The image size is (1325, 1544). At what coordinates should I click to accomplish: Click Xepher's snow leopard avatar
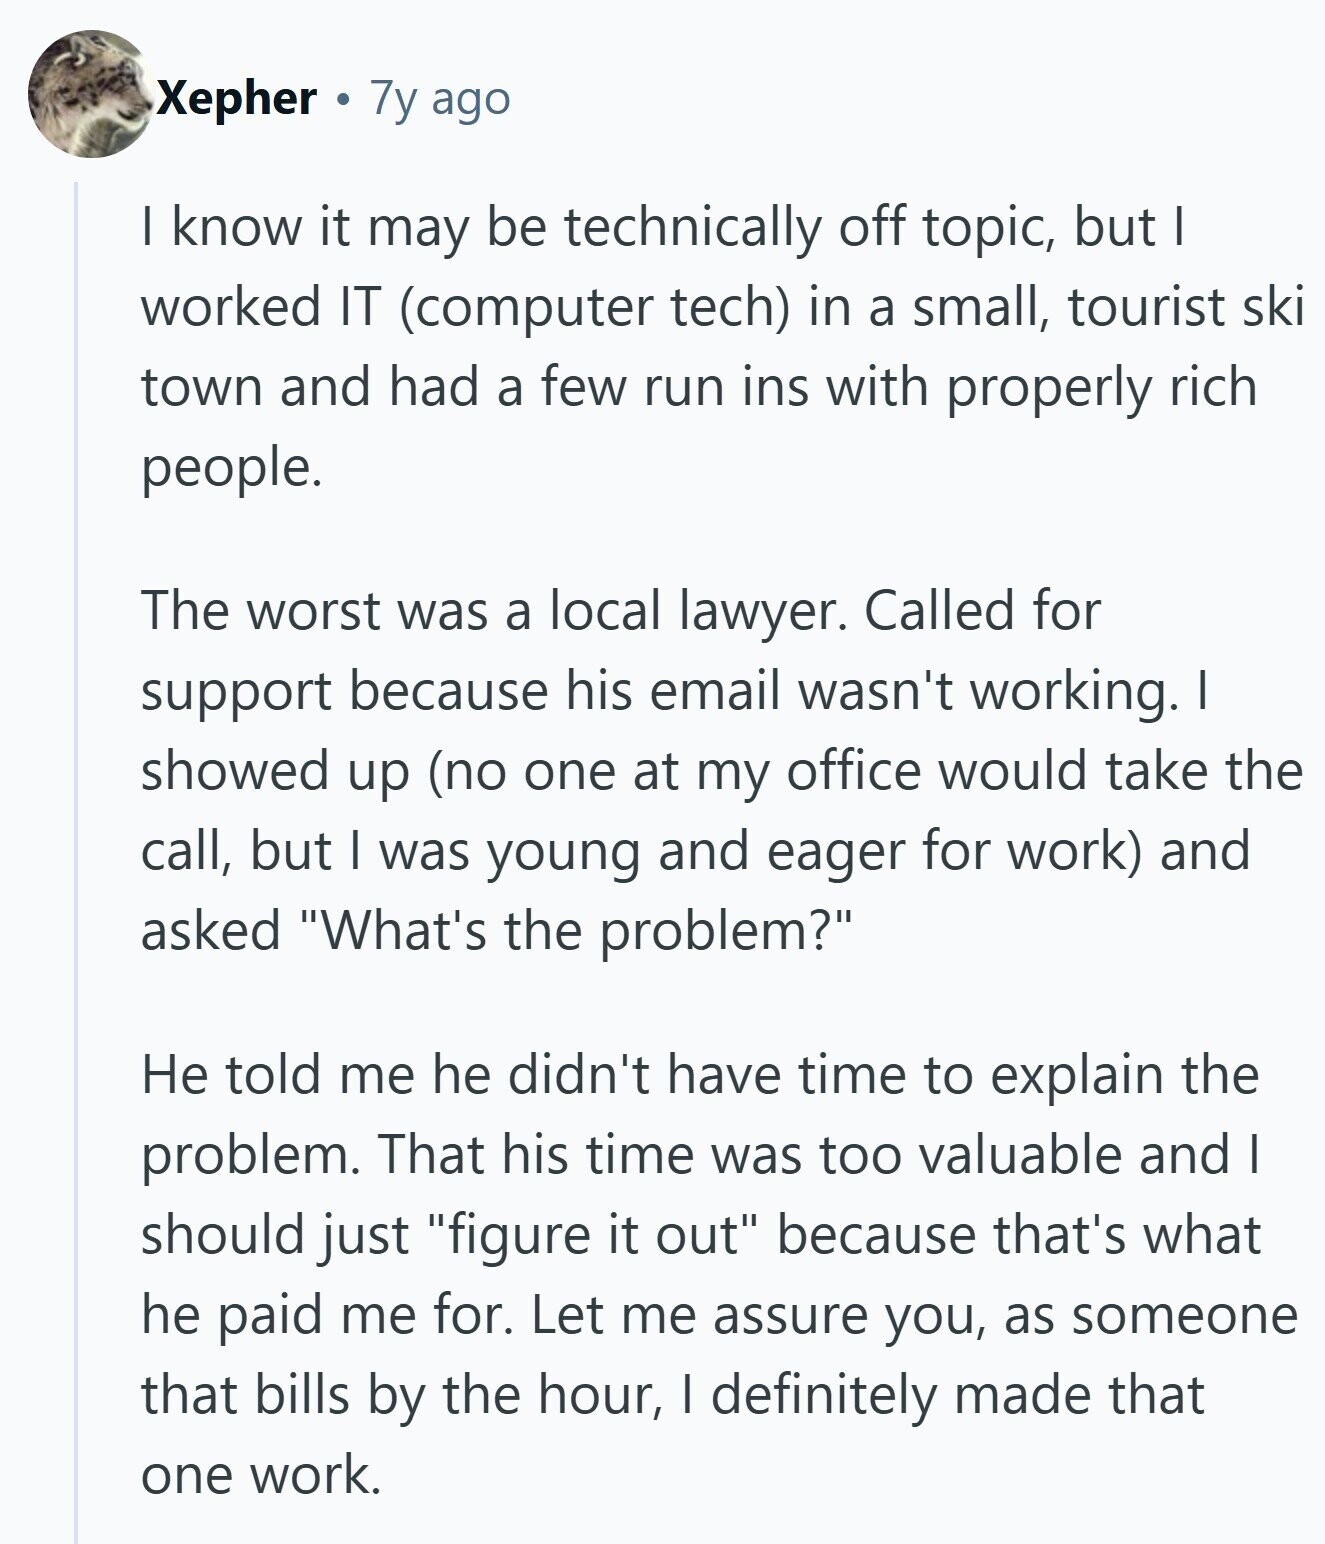90,94
